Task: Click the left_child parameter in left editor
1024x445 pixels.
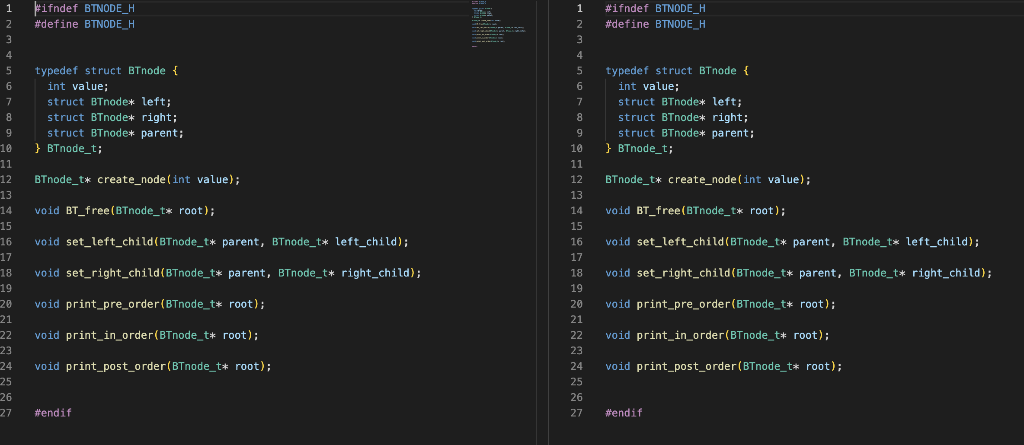Action: tap(366, 242)
